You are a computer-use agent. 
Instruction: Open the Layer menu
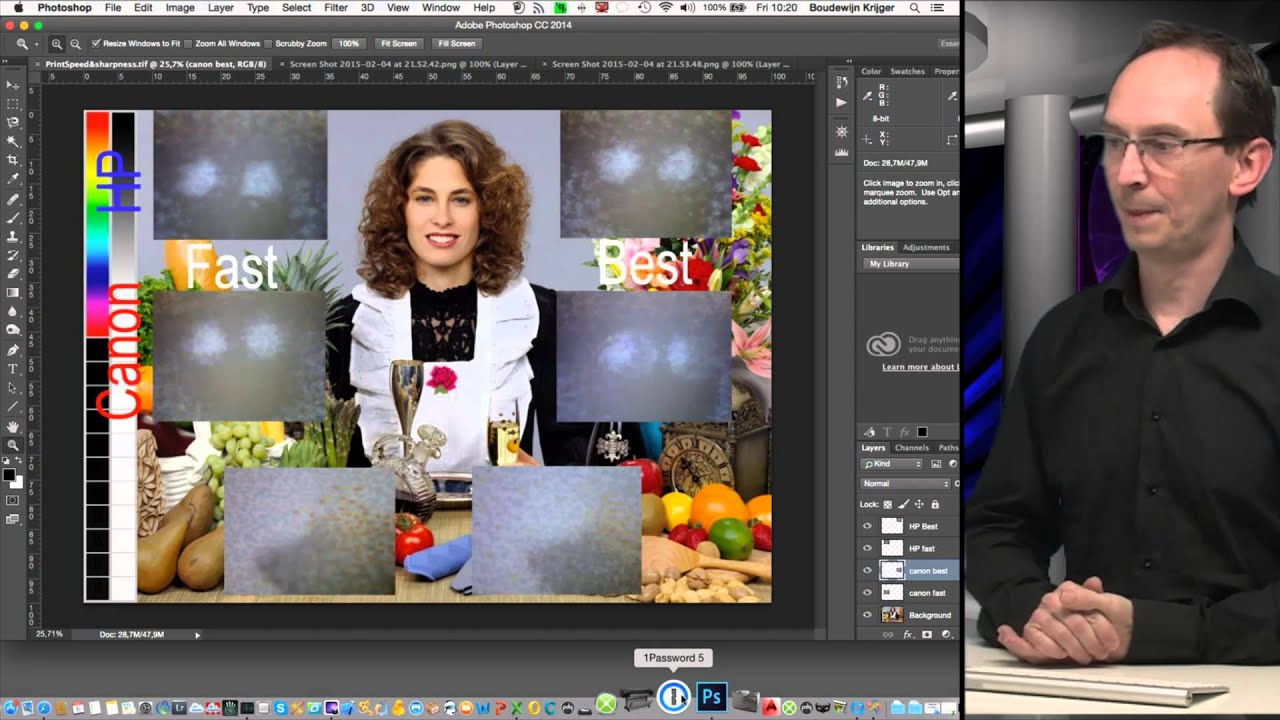click(220, 7)
